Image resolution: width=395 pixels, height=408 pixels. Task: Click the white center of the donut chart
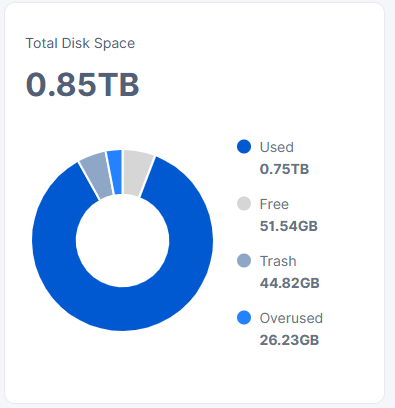[122, 240]
